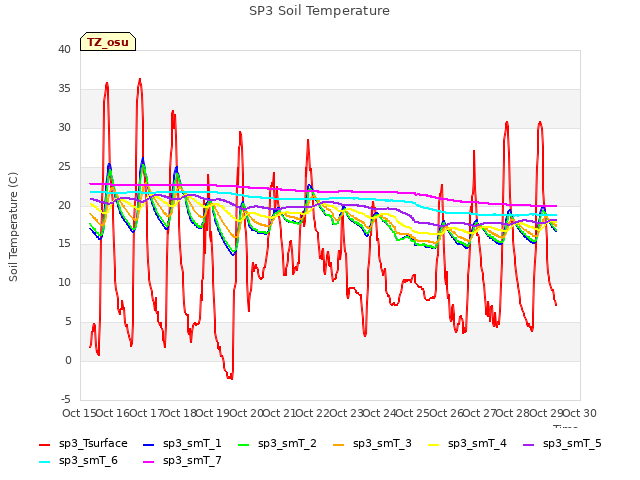Screen dimensions: 640x480
Task: Click the 25 y-axis tick label
Action: coord(64,167)
